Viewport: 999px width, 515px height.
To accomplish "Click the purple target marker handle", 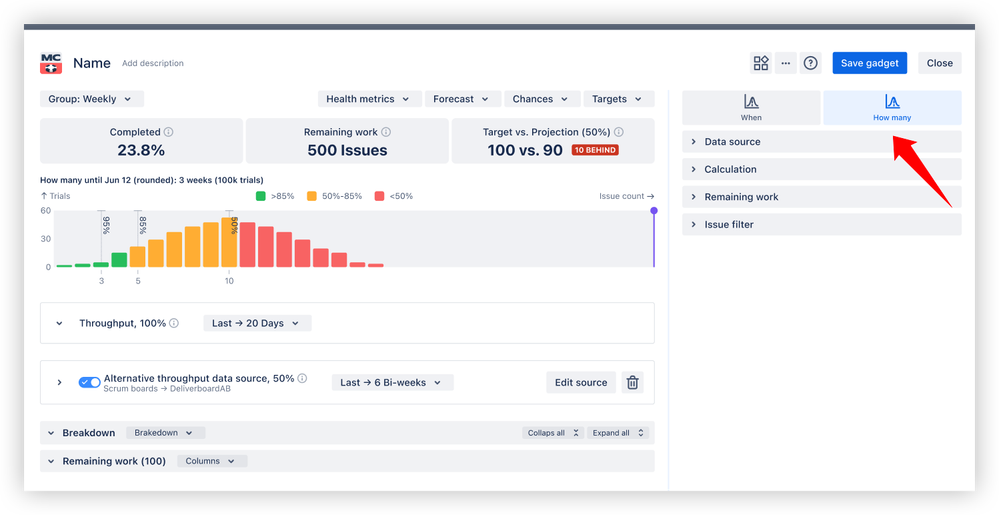I will 654,211.
